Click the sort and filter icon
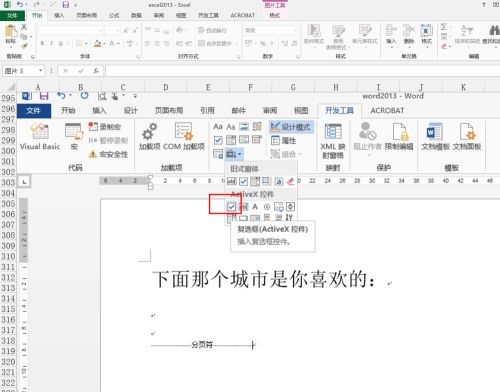The width and height of the screenshot is (500, 392). 467,31
